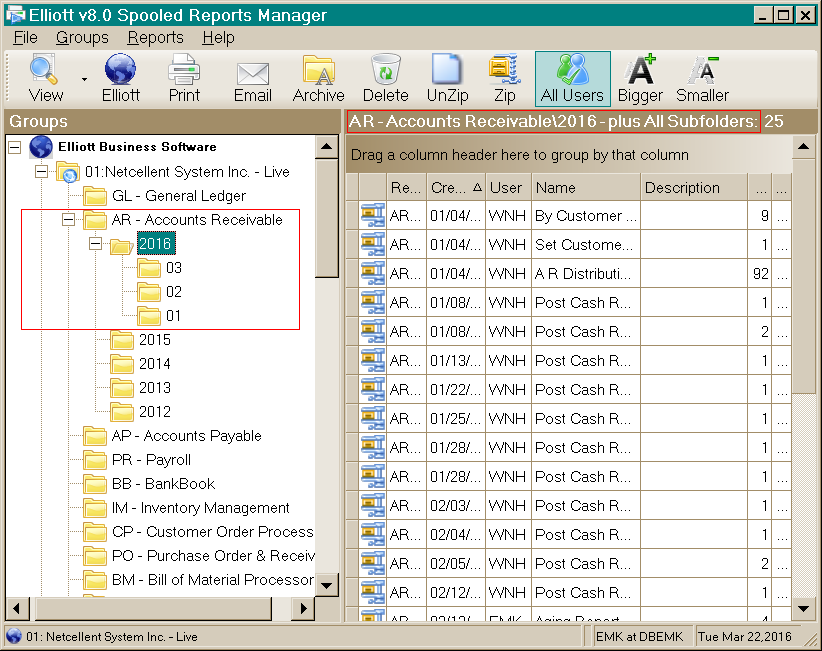Delete the selected report with recycle bin
The width and height of the screenshot is (822, 651).
(385, 79)
